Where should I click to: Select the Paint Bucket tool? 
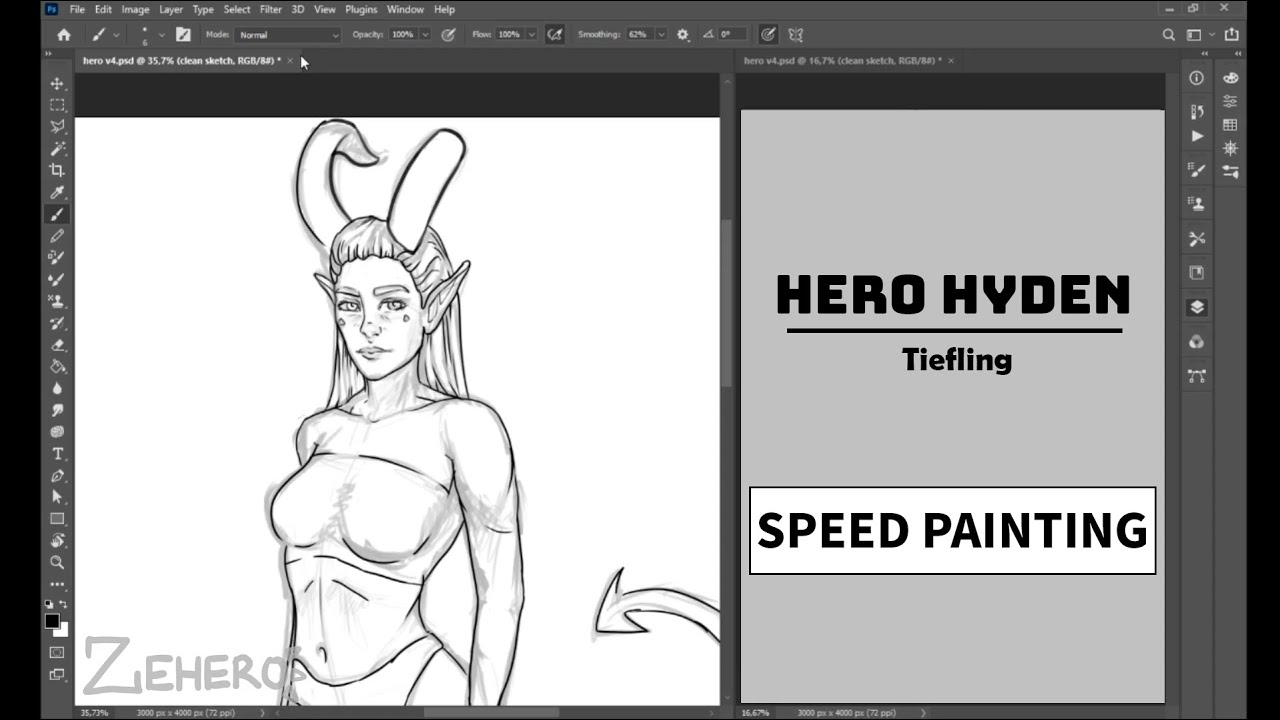[x=57, y=367]
